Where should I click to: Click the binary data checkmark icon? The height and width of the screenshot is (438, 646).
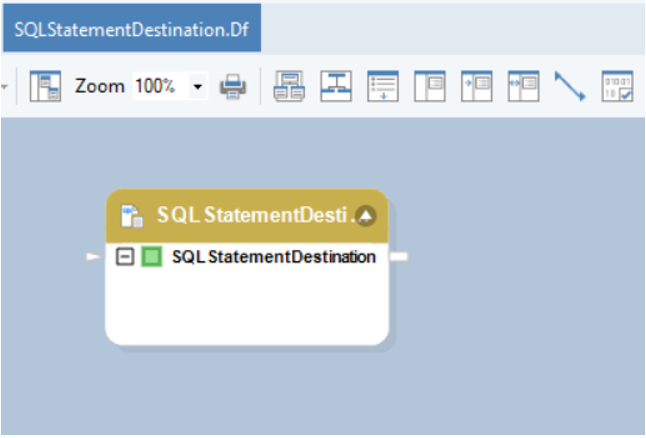pos(616,87)
